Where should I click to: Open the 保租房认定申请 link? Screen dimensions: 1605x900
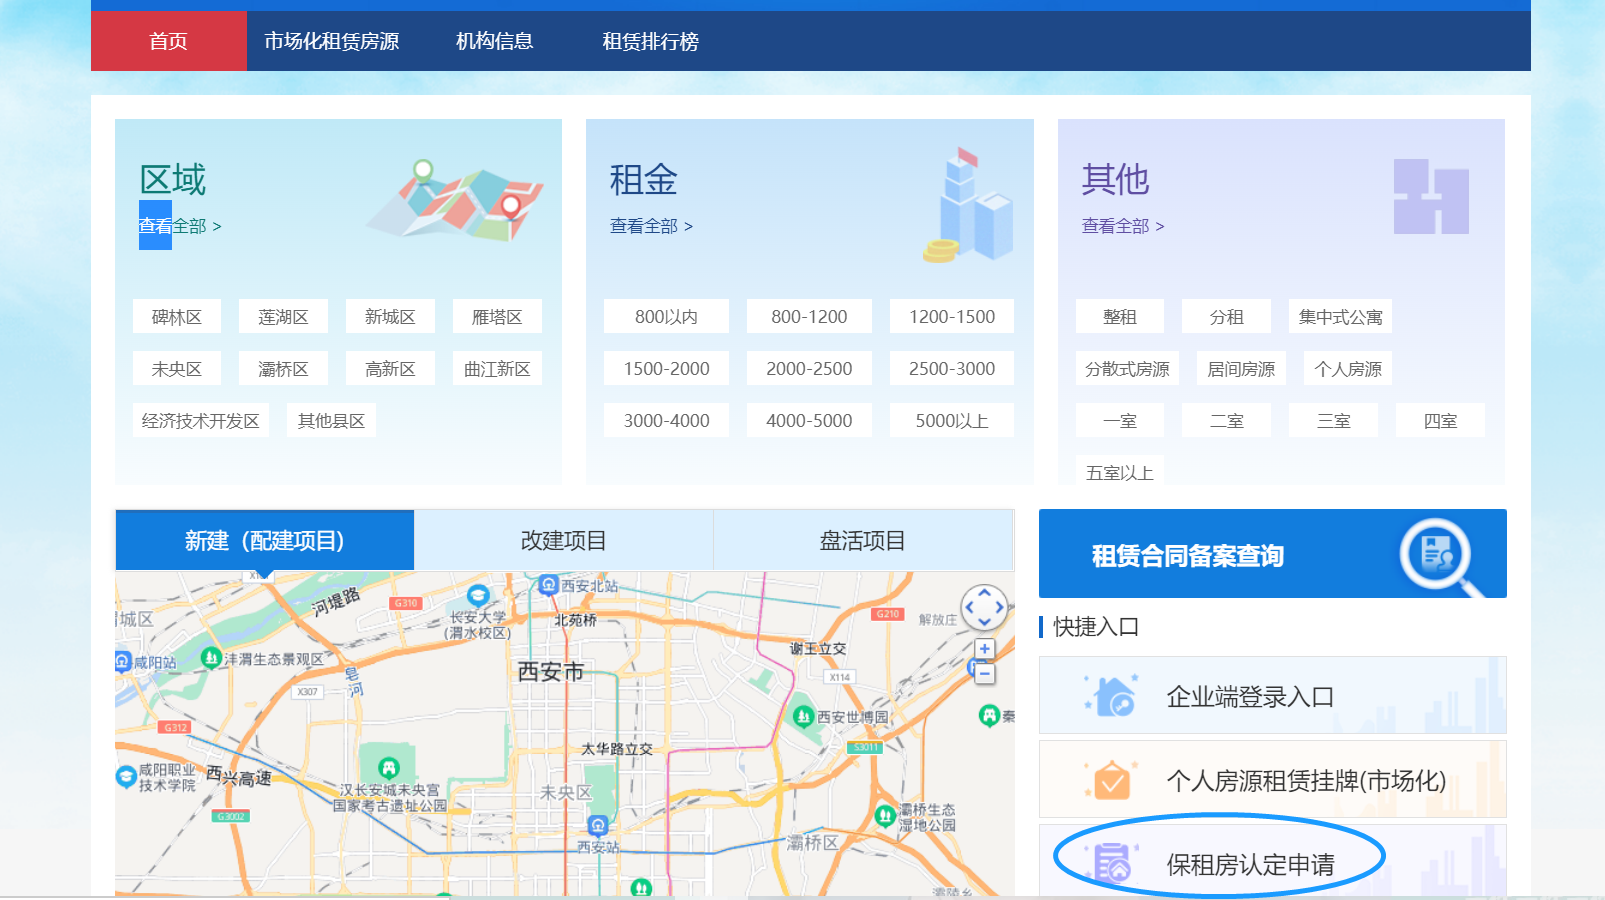coord(1249,864)
